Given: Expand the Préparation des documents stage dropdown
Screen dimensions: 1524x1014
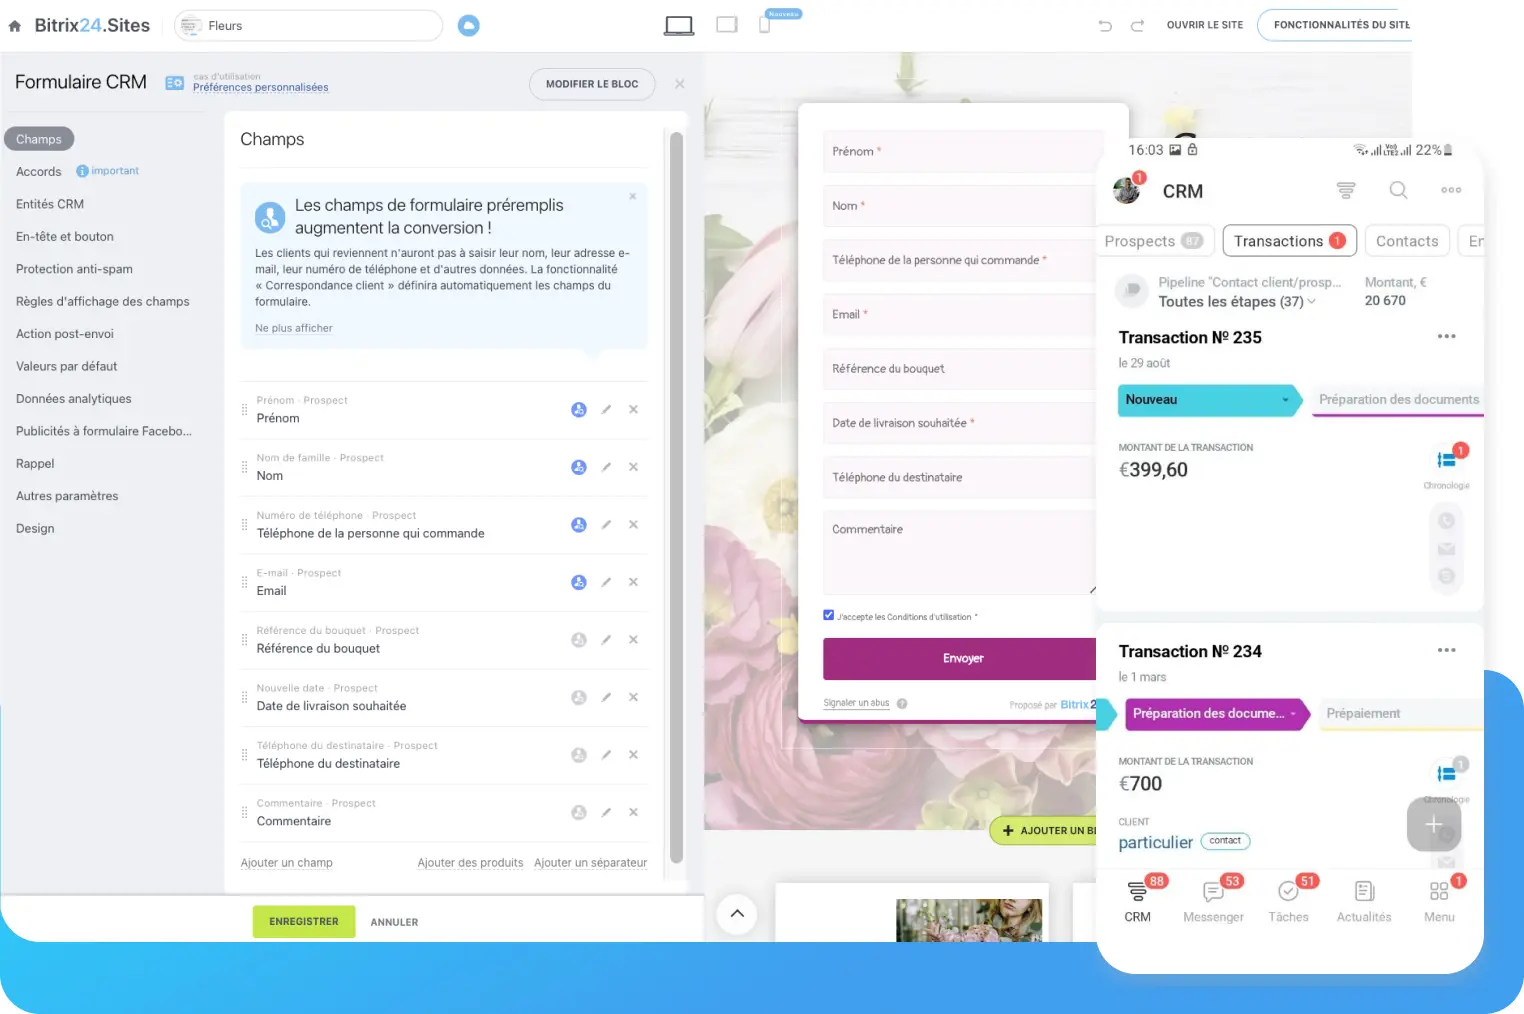Looking at the screenshot, I should click(x=1293, y=714).
